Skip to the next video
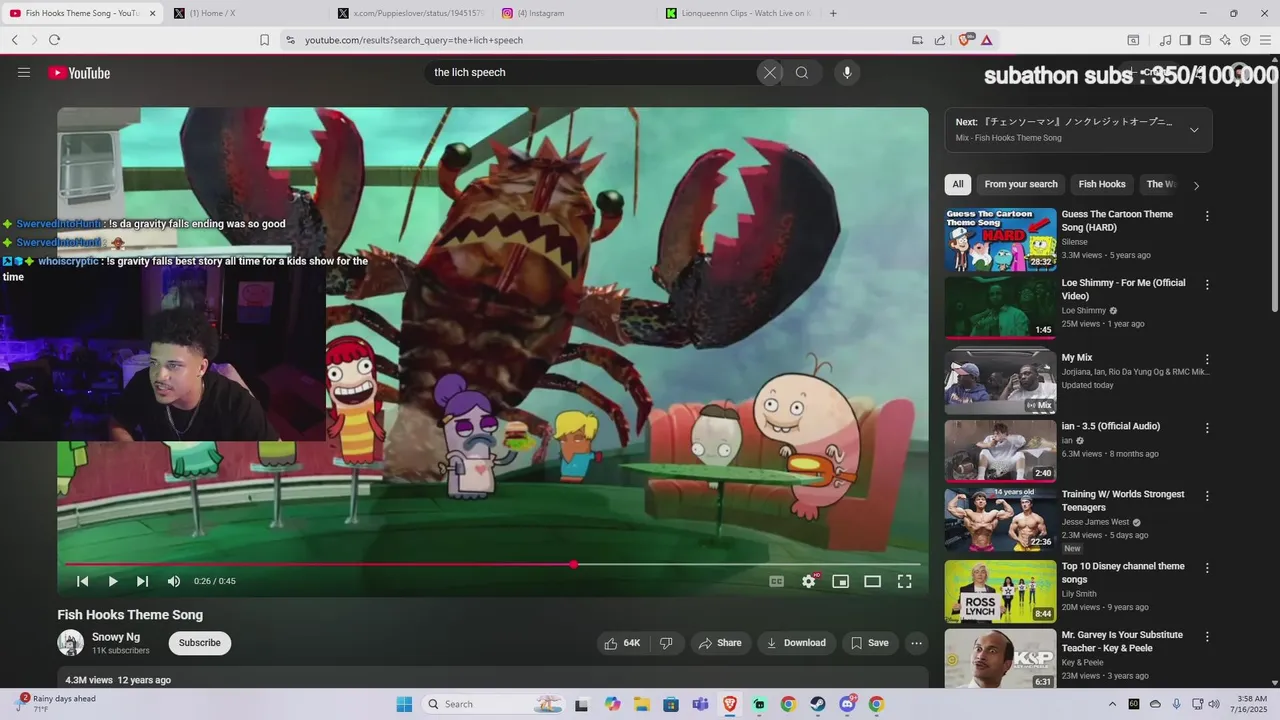This screenshot has width=1280, height=720. 143,581
